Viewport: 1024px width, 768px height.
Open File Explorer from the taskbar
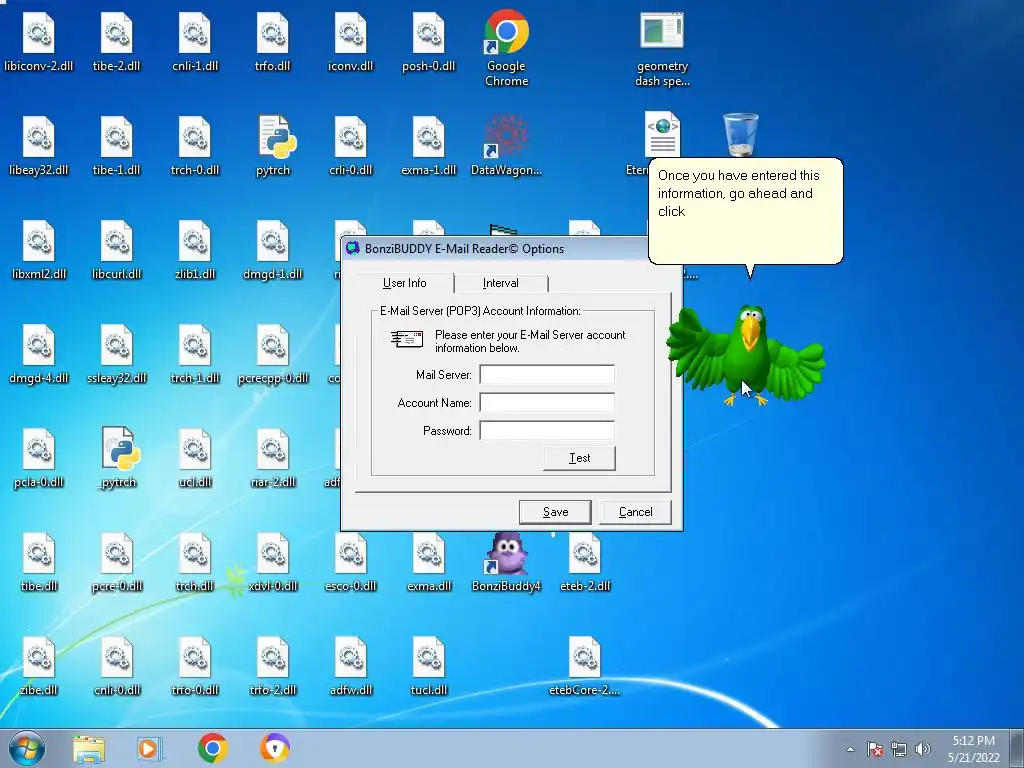click(89, 748)
